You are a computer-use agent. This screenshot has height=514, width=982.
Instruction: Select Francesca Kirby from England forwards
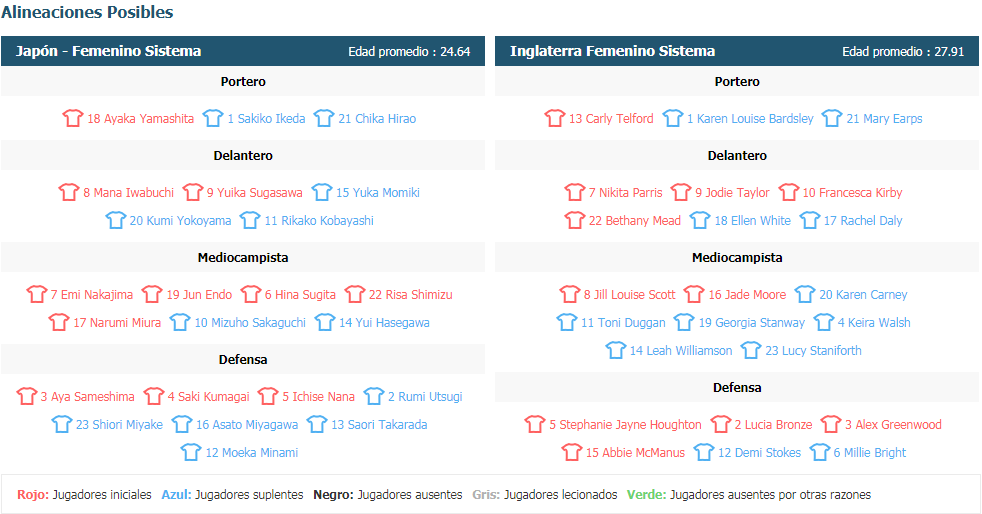pyautogui.click(x=852, y=192)
